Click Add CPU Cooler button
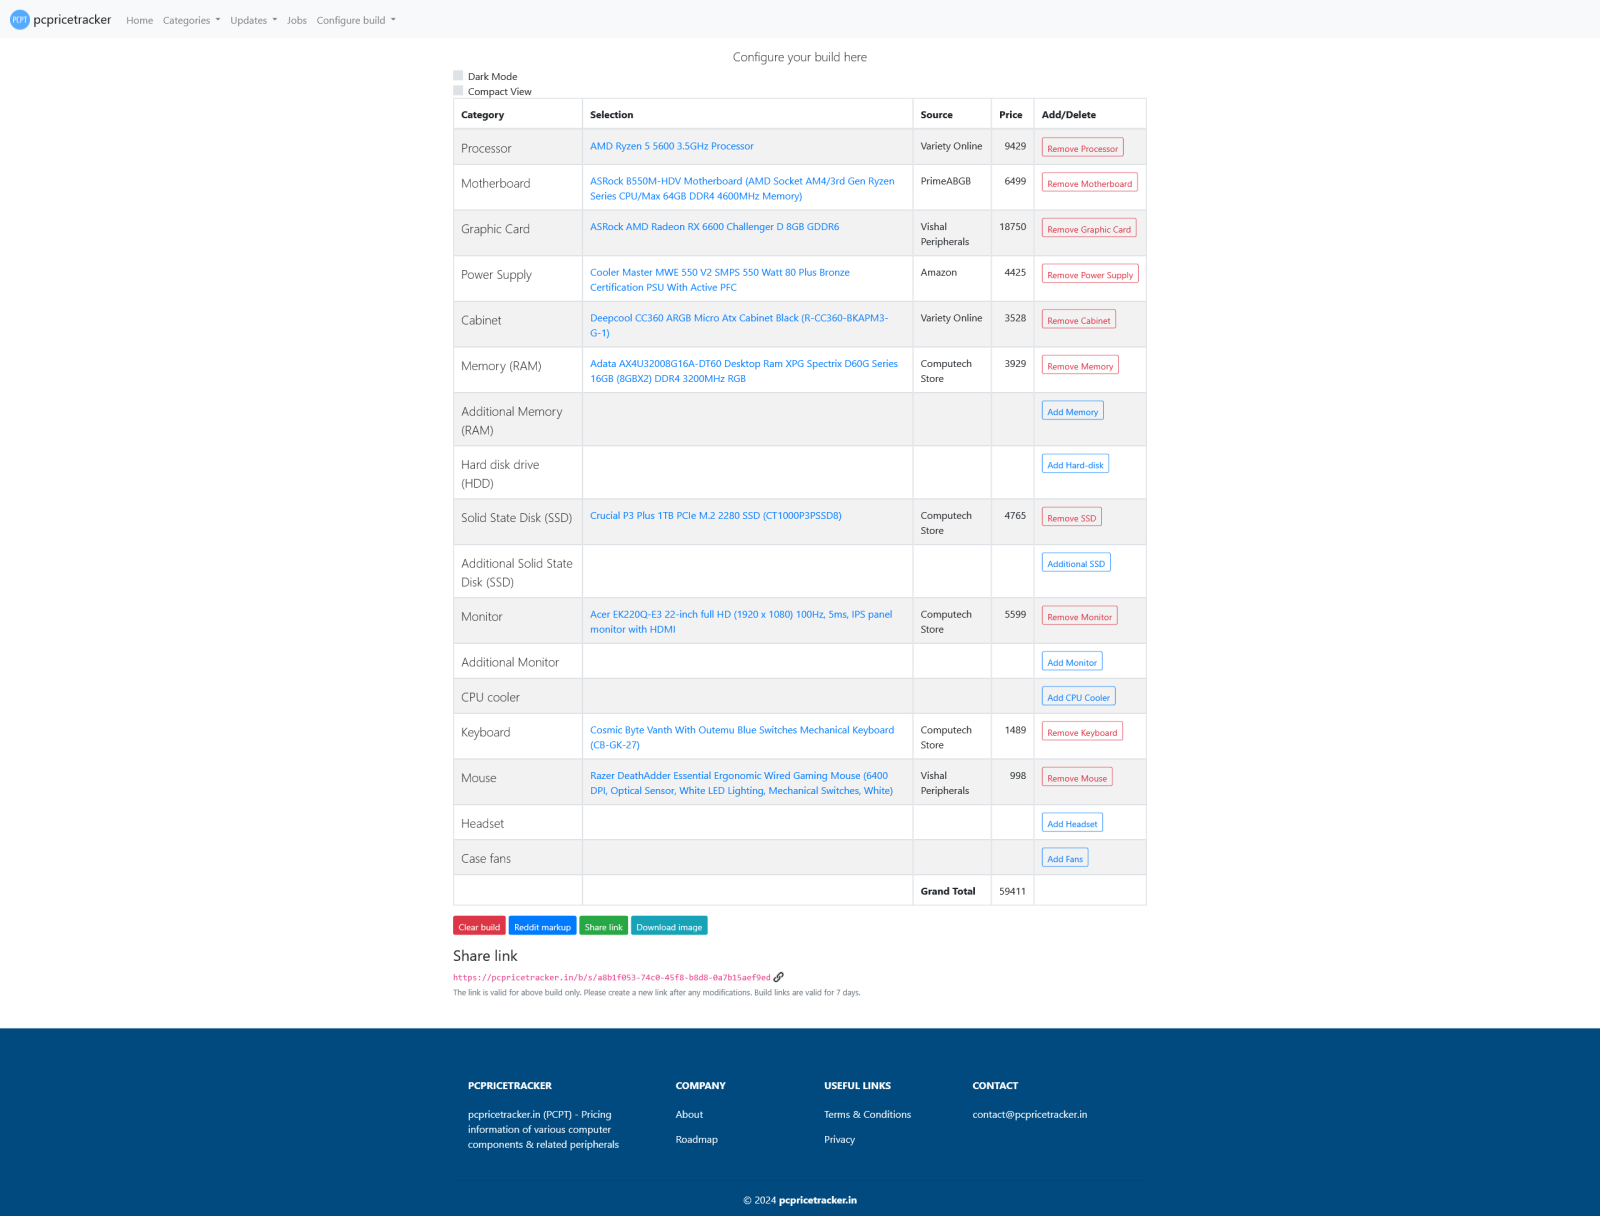Screen dimensions: 1600x1216 pyautogui.click(x=1078, y=697)
